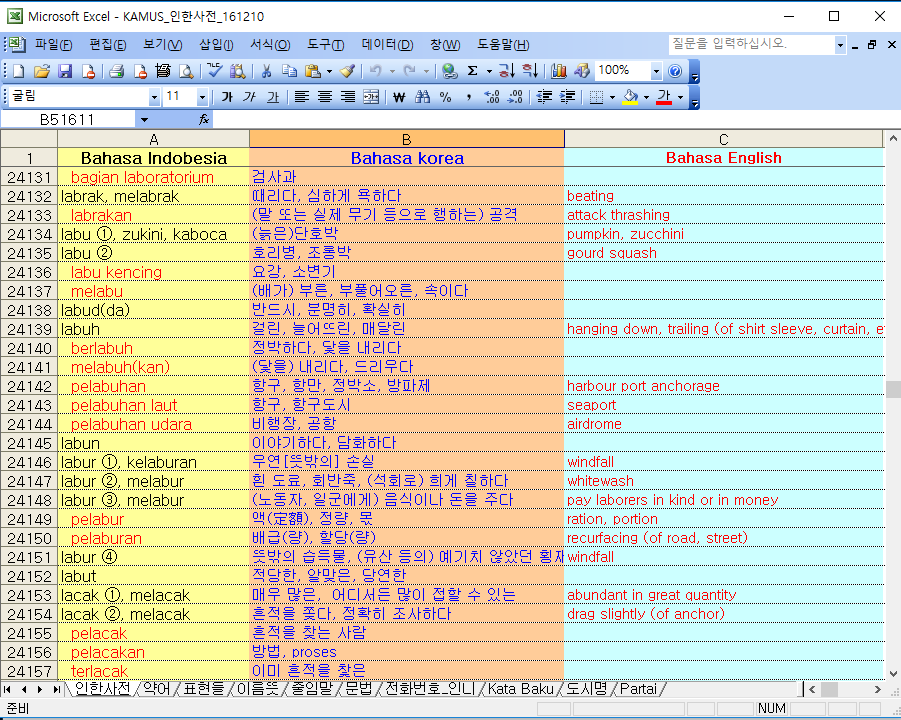Click the Sort Ascending icon
This screenshot has height=720, width=901.
pyautogui.click(x=506, y=71)
